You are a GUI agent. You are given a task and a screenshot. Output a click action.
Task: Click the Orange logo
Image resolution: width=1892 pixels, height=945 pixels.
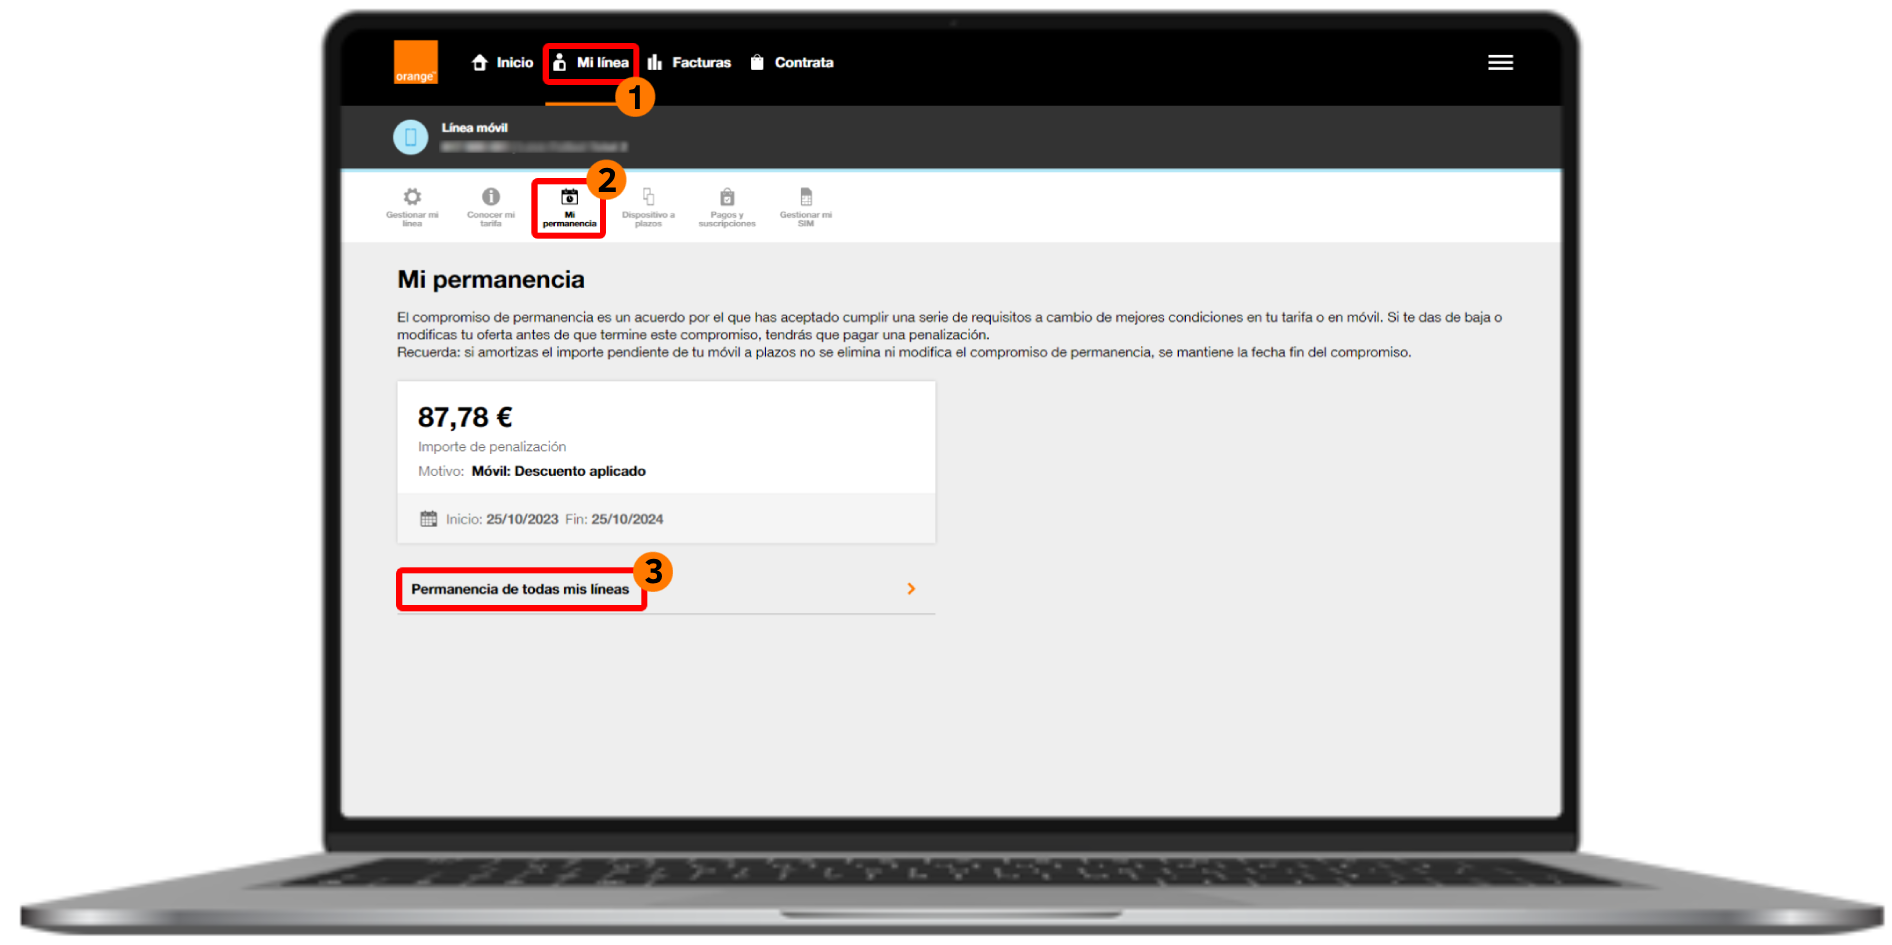click(x=415, y=62)
